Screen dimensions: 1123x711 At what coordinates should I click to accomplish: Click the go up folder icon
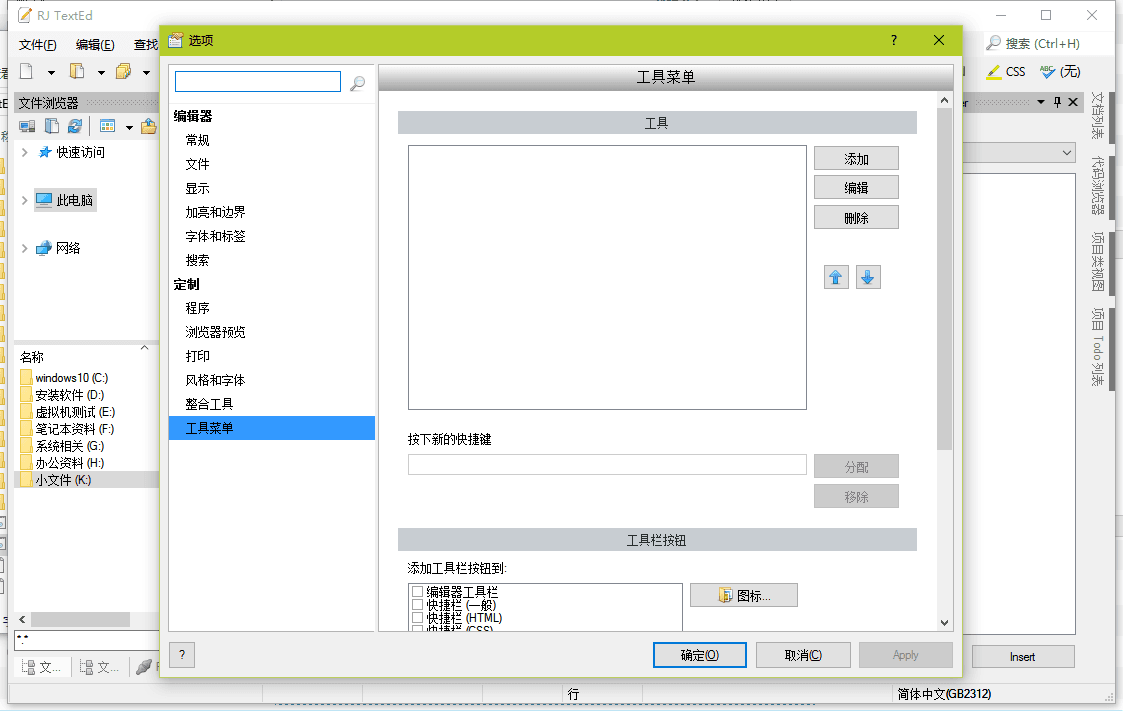point(149,126)
